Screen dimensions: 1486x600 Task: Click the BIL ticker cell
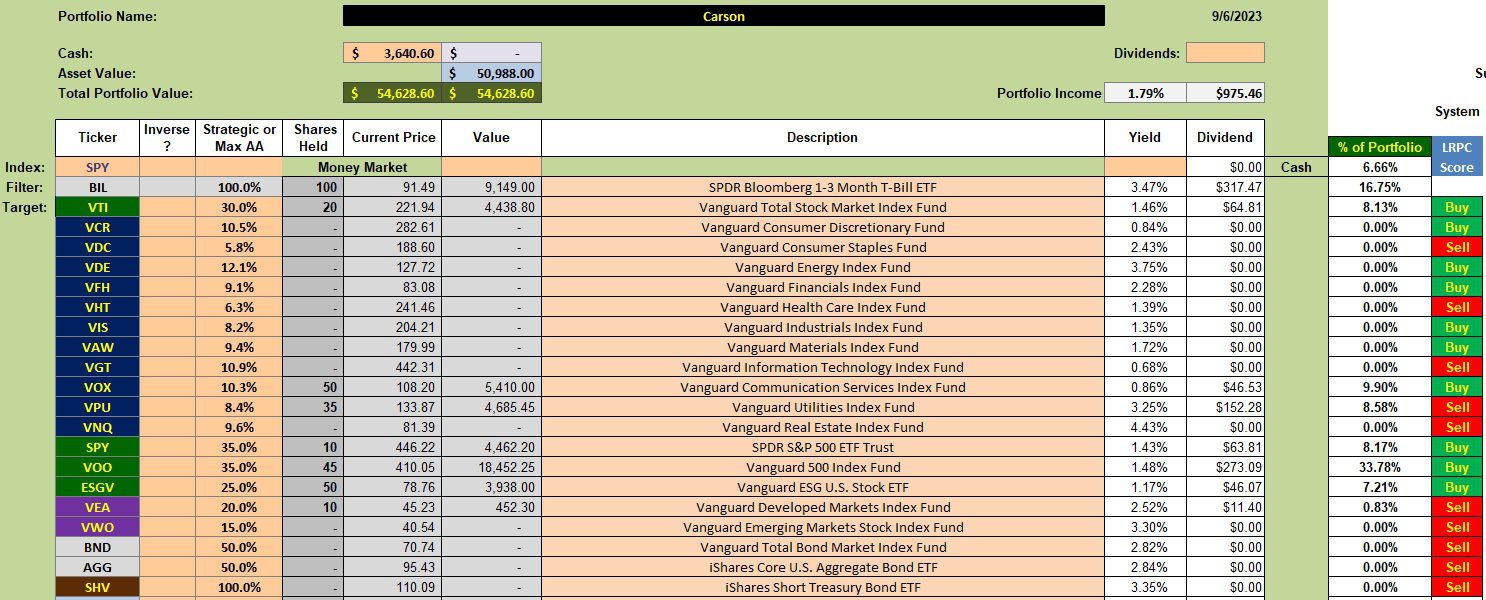(x=97, y=187)
